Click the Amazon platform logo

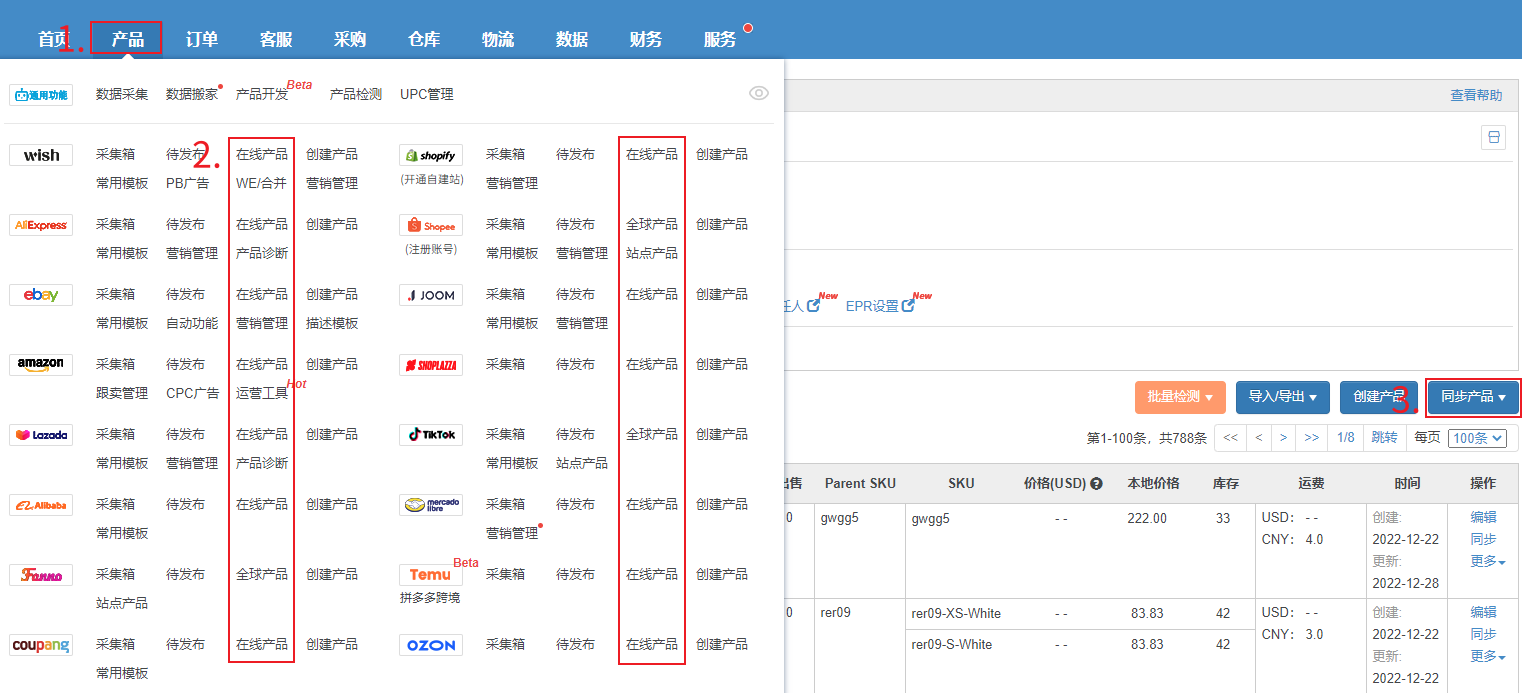(41, 365)
